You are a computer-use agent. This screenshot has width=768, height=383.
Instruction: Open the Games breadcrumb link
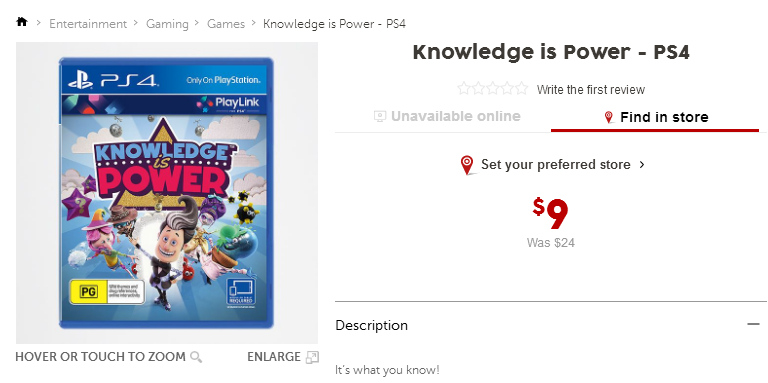(226, 24)
